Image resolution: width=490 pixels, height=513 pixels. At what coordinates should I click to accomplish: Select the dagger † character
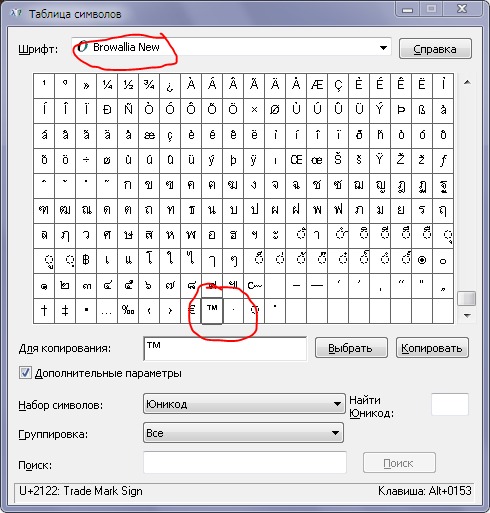click(x=44, y=311)
